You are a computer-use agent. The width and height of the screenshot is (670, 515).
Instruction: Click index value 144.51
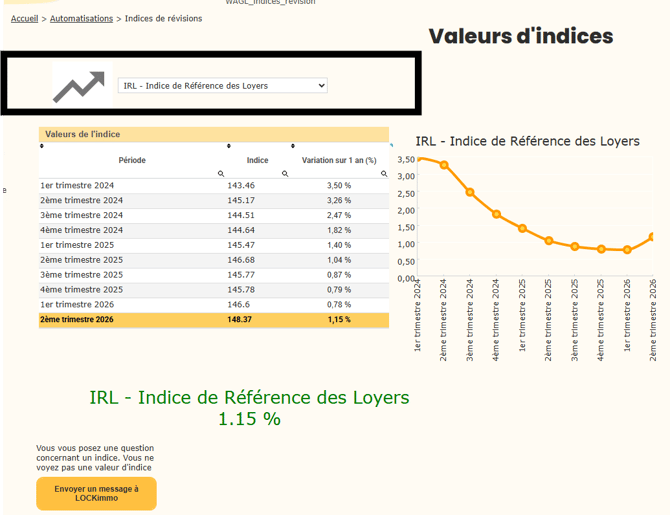click(x=241, y=215)
